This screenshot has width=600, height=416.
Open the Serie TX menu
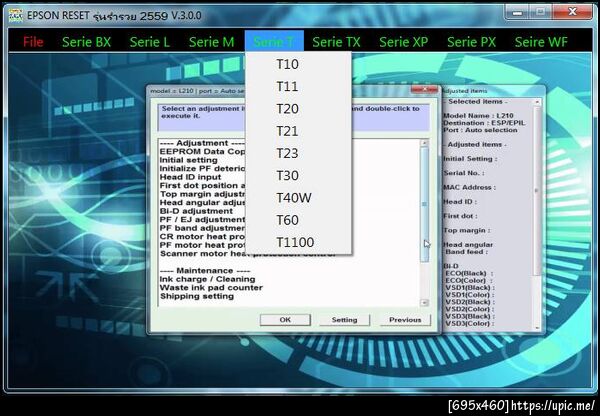336,42
